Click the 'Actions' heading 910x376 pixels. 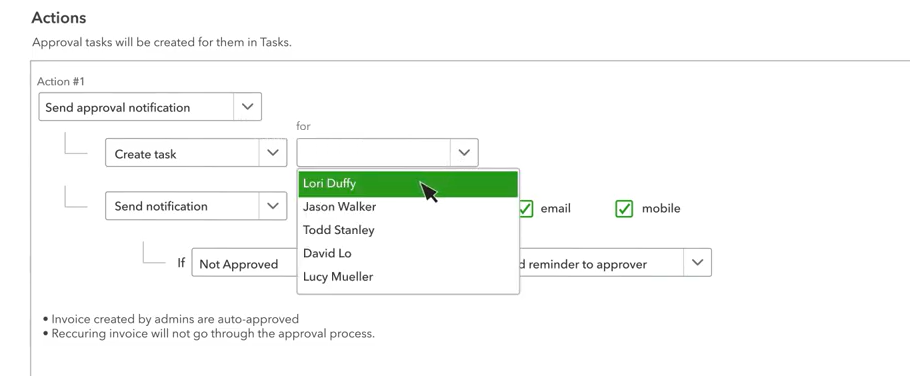click(59, 18)
